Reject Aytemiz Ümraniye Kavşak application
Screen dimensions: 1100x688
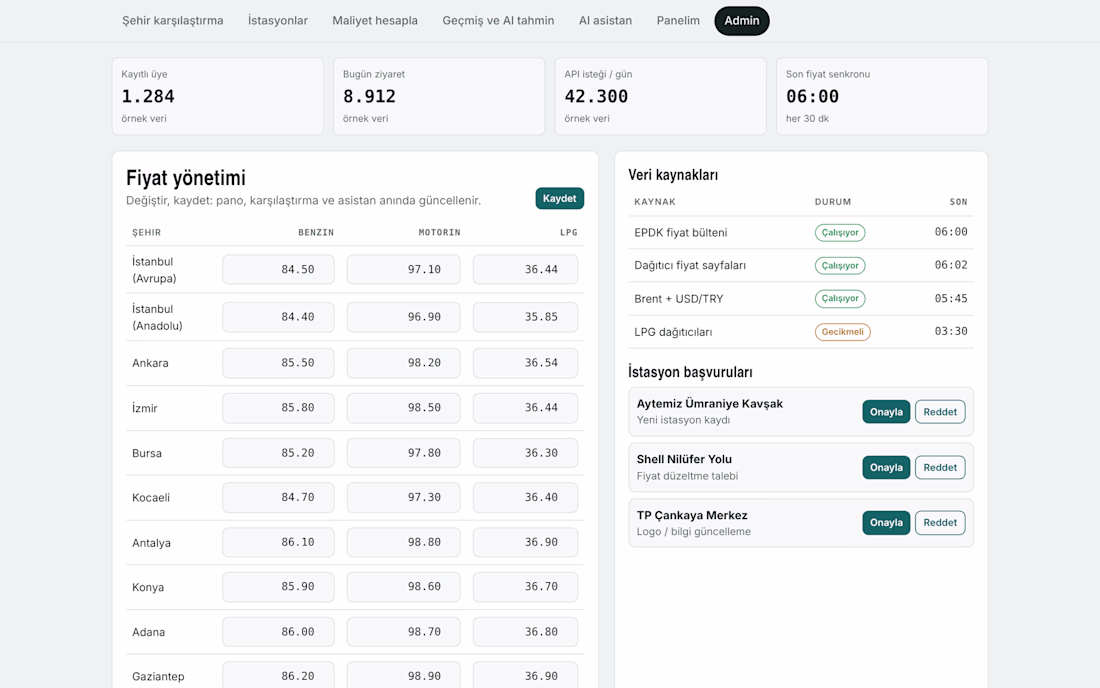[x=940, y=412]
